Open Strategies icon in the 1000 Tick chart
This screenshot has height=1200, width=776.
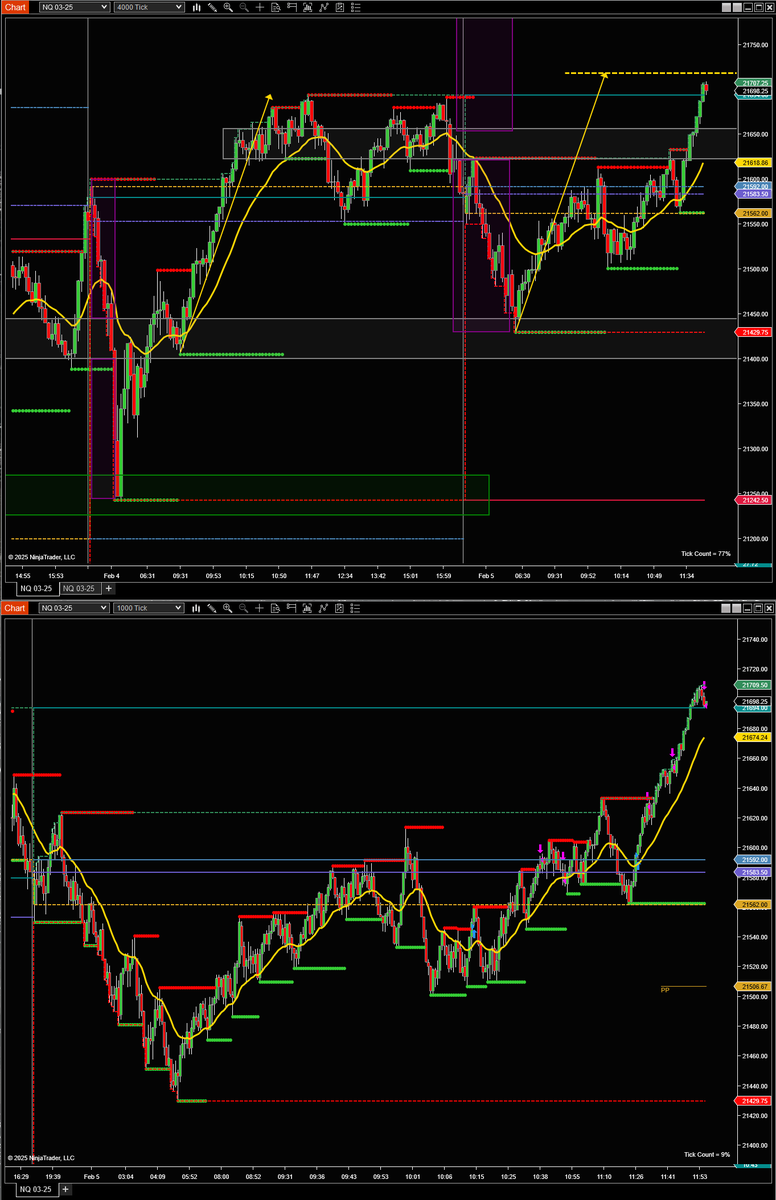coord(340,608)
